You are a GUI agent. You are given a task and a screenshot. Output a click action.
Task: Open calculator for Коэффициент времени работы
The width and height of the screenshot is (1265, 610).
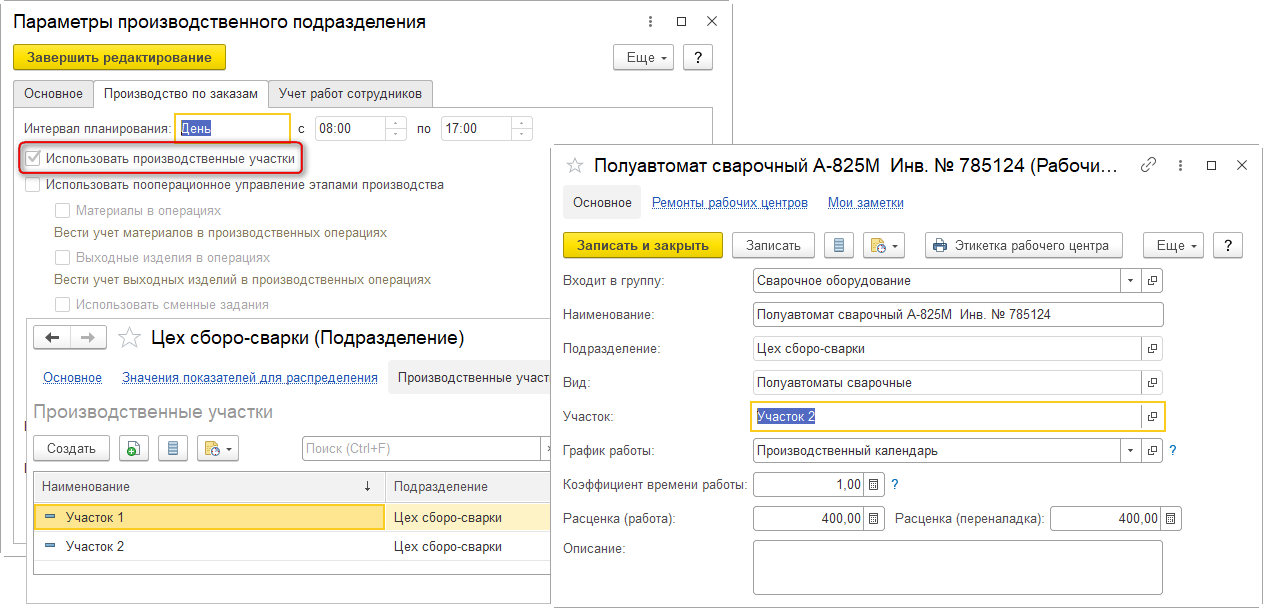(x=872, y=485)
